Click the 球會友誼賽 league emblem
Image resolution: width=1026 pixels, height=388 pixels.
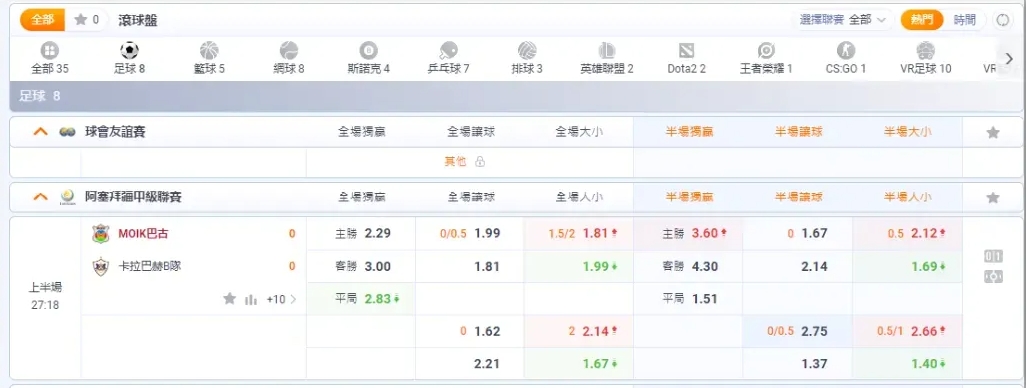(x=67, y=132)
